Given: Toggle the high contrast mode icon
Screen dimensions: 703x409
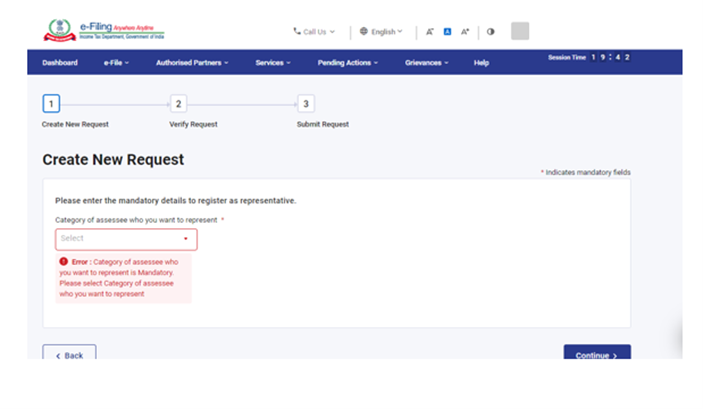Looking at the screenshot, I should [491, 32].
